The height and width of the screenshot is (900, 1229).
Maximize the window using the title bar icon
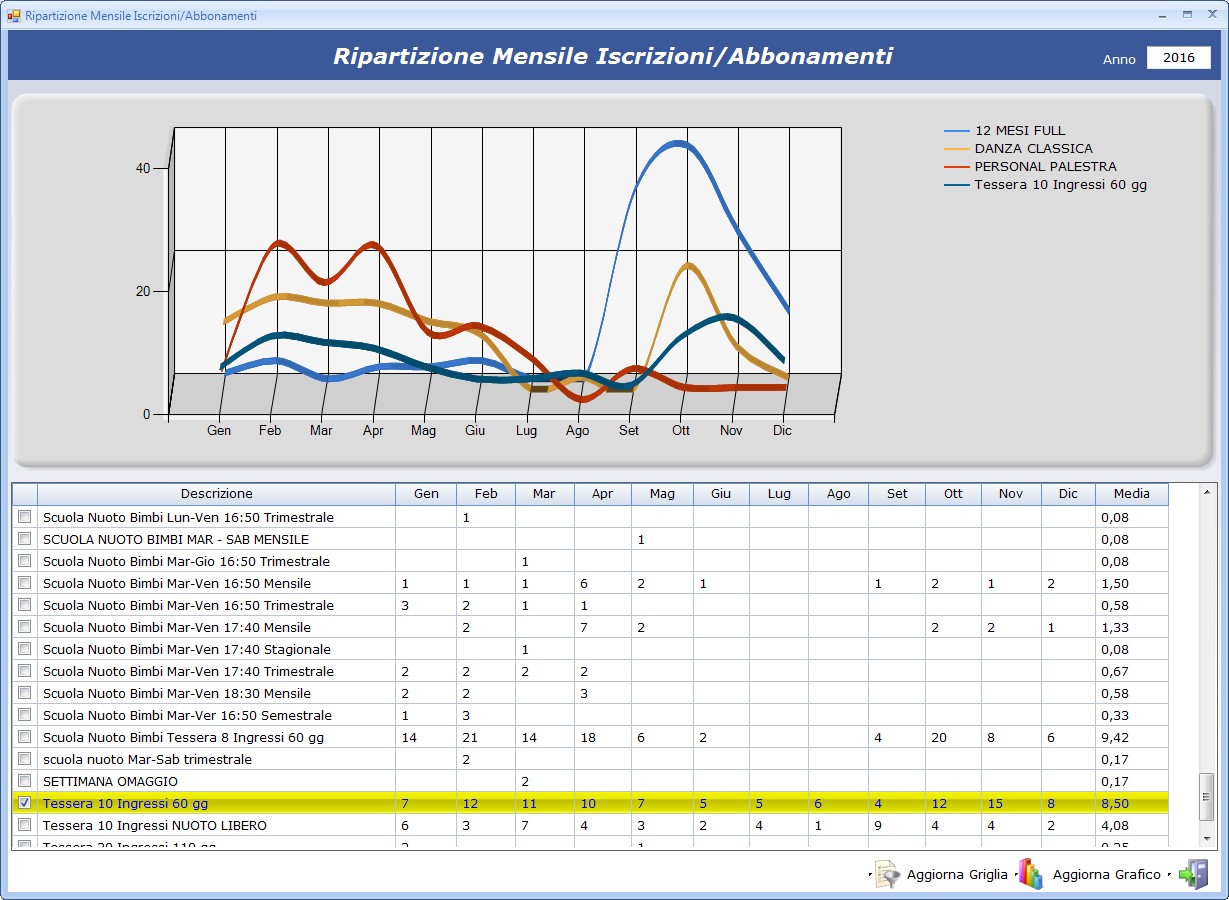click(1187, 15)
